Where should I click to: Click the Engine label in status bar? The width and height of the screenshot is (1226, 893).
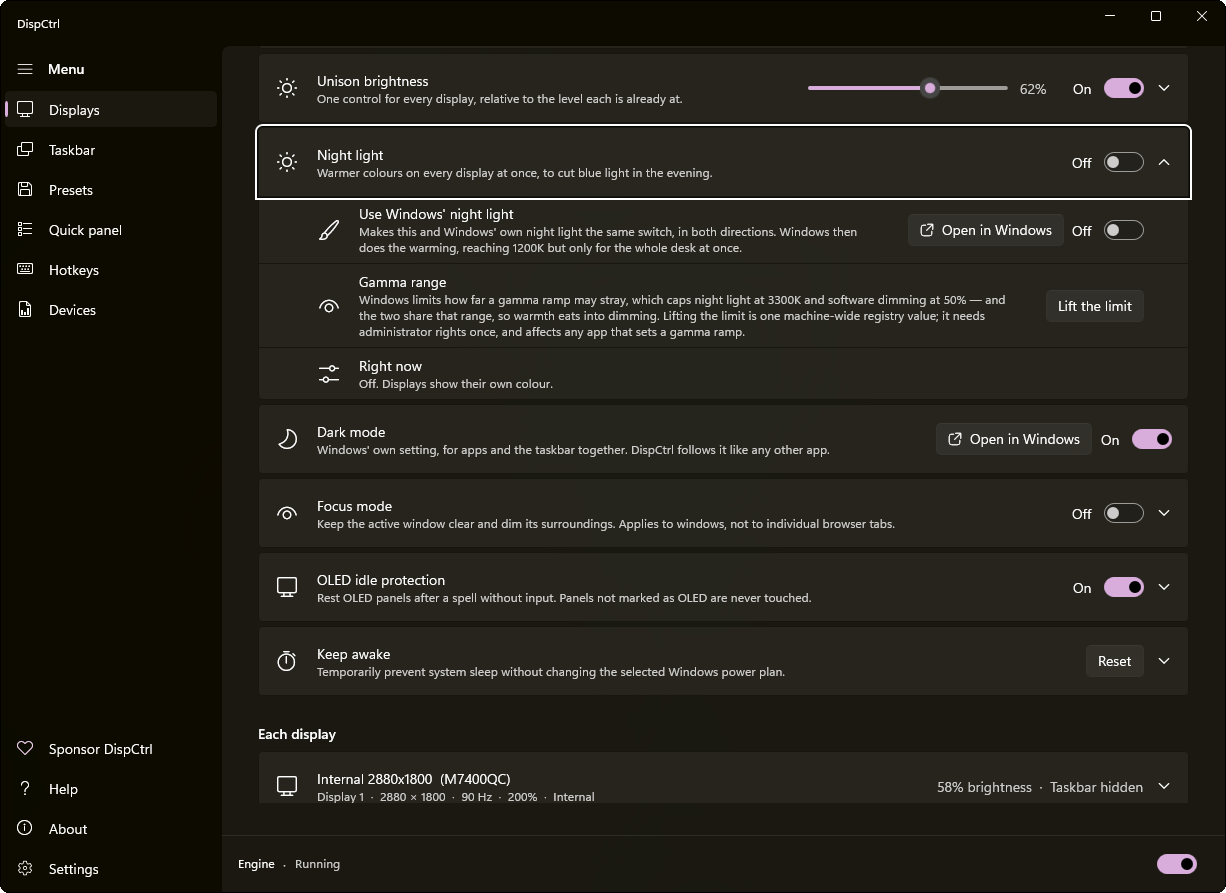click(256, 864)
